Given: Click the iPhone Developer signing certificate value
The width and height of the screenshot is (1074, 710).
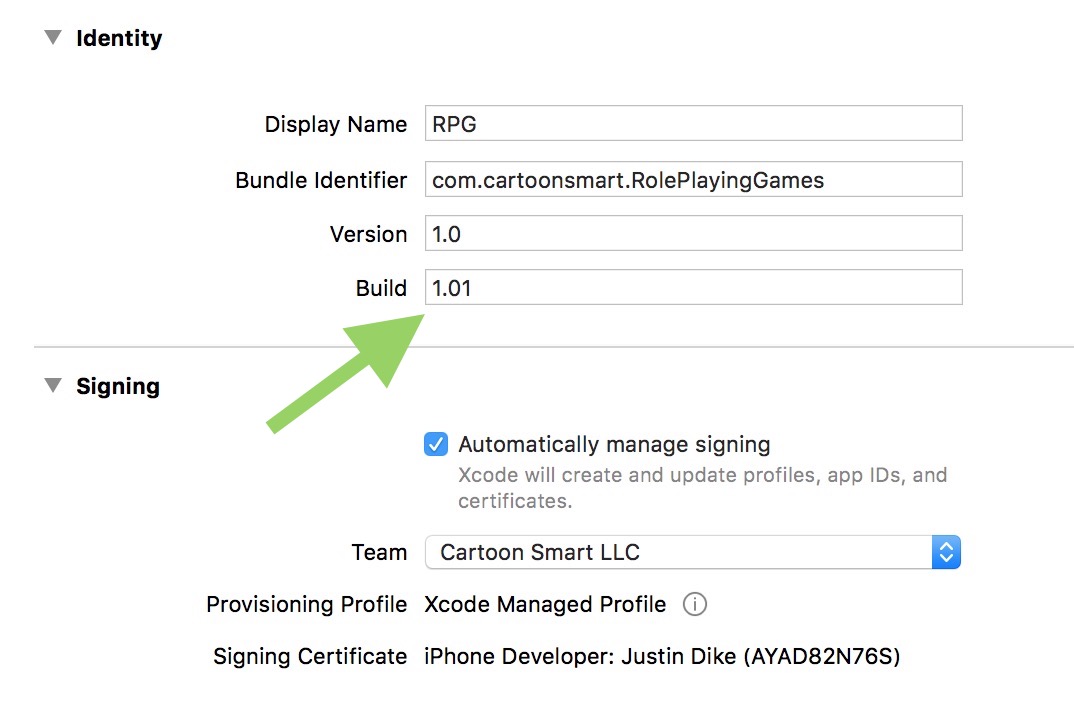Looking at the screenshot, I should [x=662, y=657].
